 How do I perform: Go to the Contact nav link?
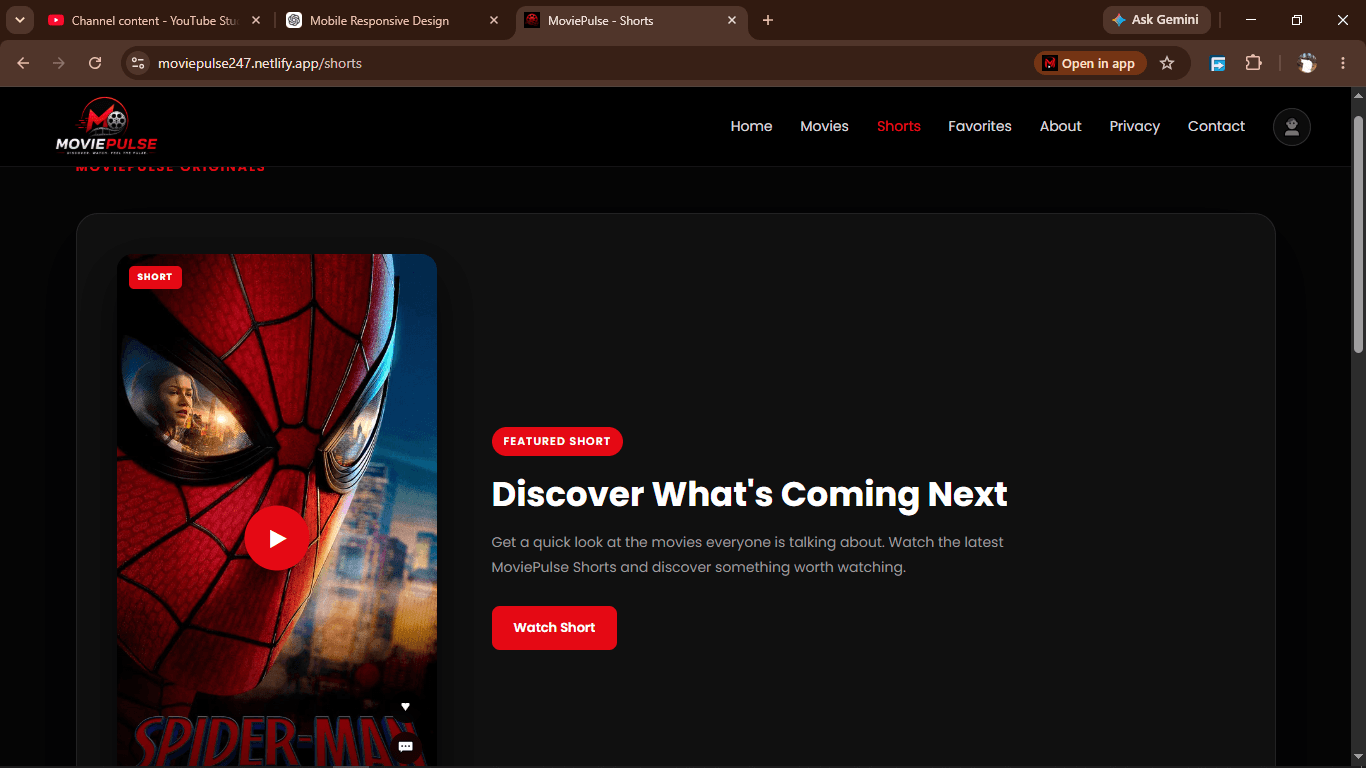point(1216,126)
